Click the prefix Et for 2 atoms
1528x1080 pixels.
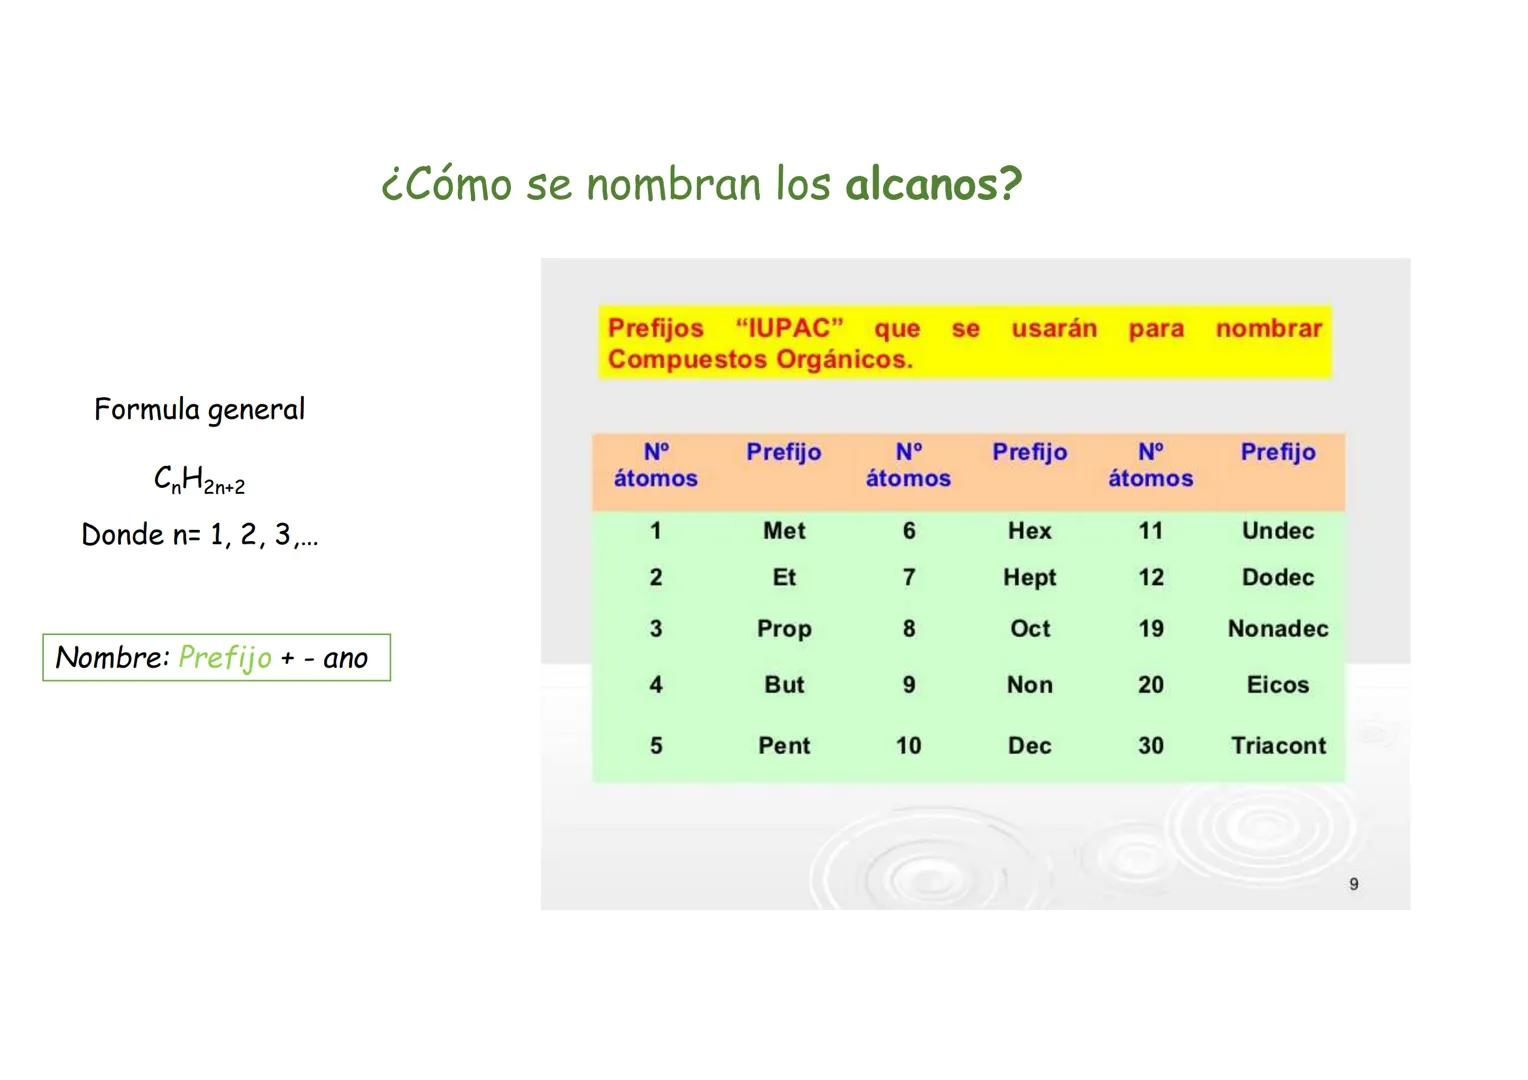[784, 577]
